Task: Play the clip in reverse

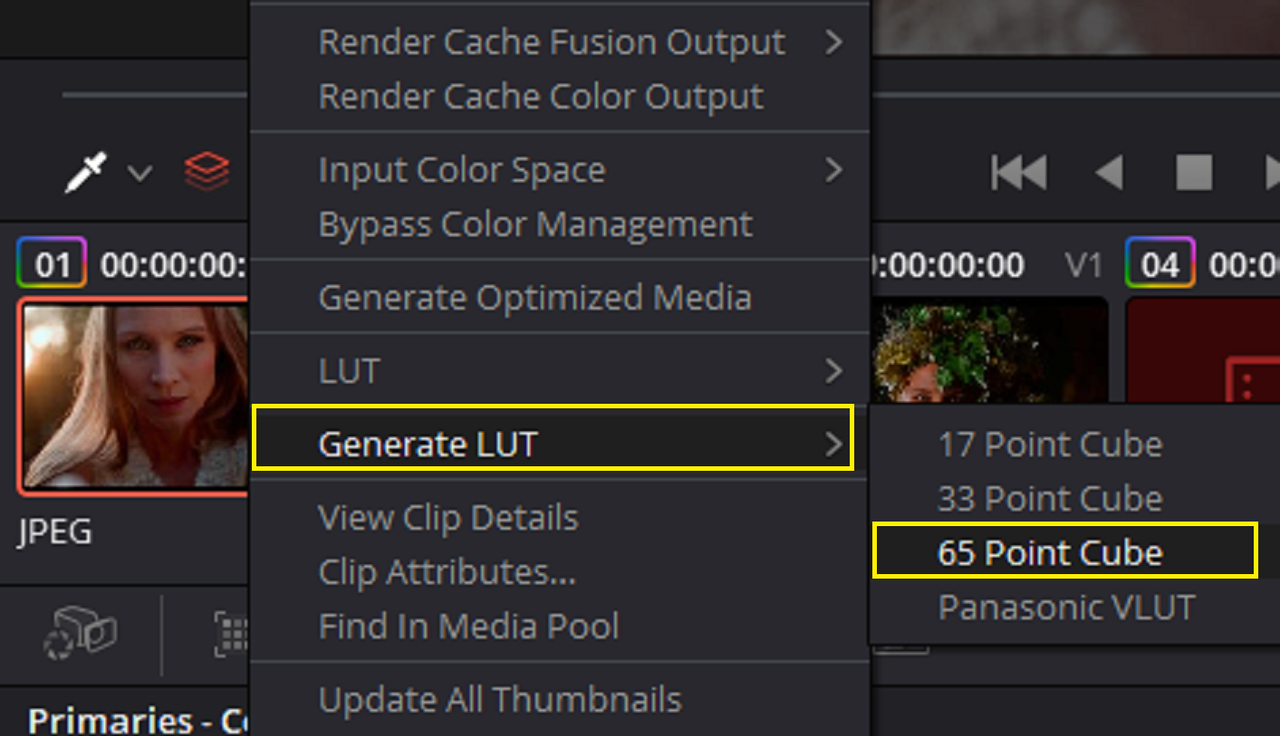Action: pos(1109,172)
